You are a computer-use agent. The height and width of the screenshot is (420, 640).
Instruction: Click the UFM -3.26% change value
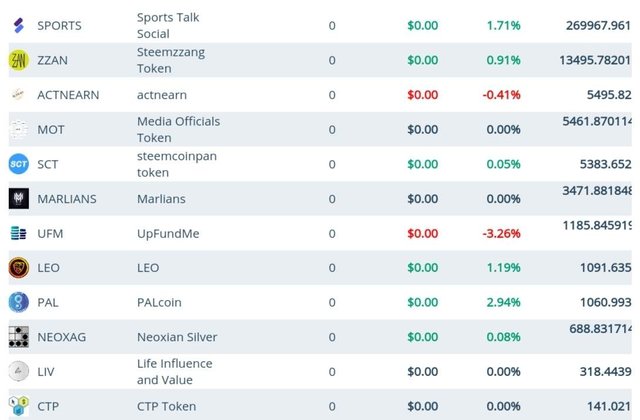point(501,233)
